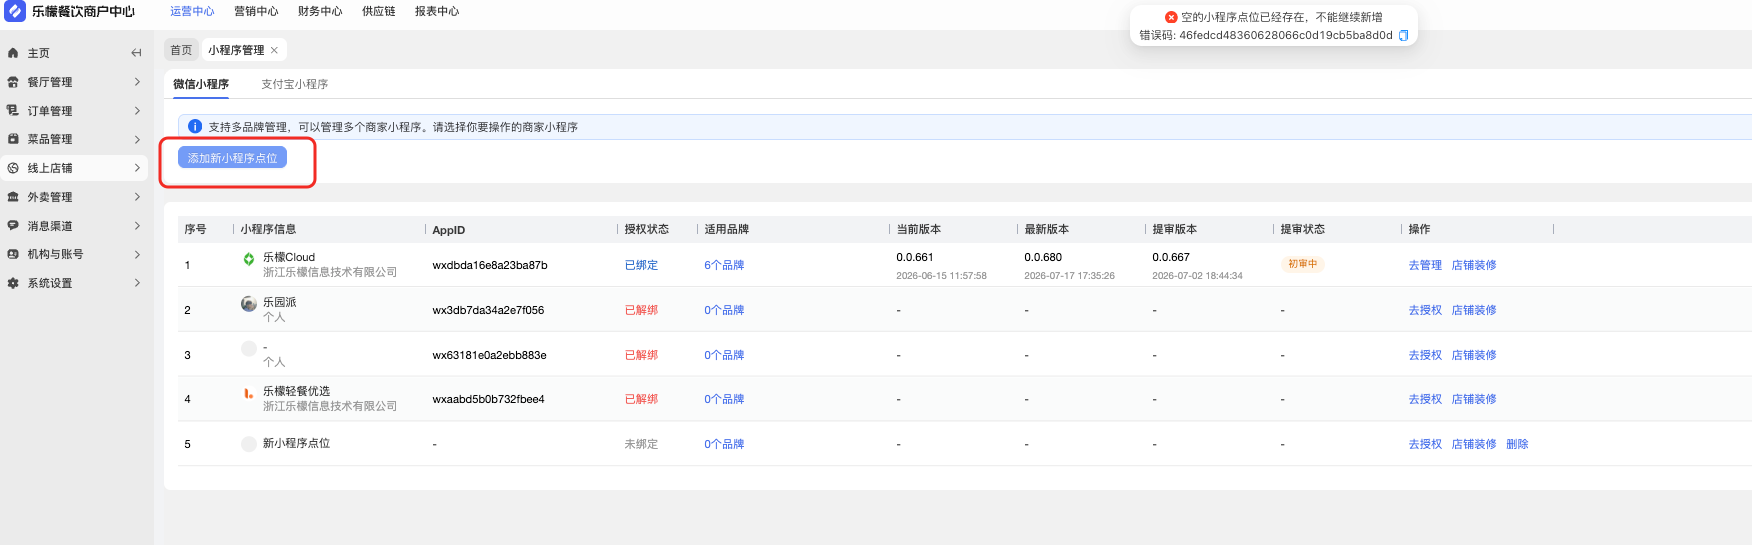Click 去授权 in row 3

point(1425,355)
